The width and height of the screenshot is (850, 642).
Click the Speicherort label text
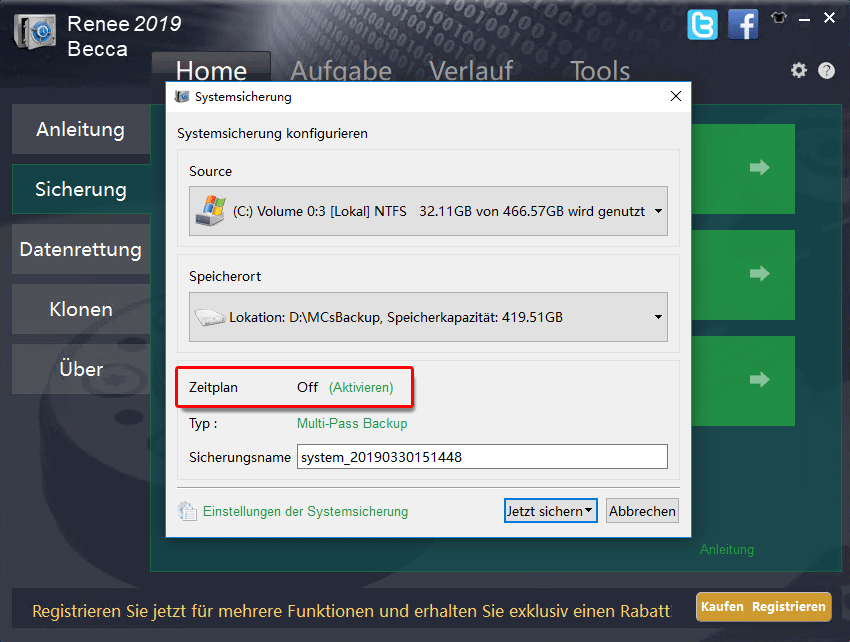pos(225,277)
